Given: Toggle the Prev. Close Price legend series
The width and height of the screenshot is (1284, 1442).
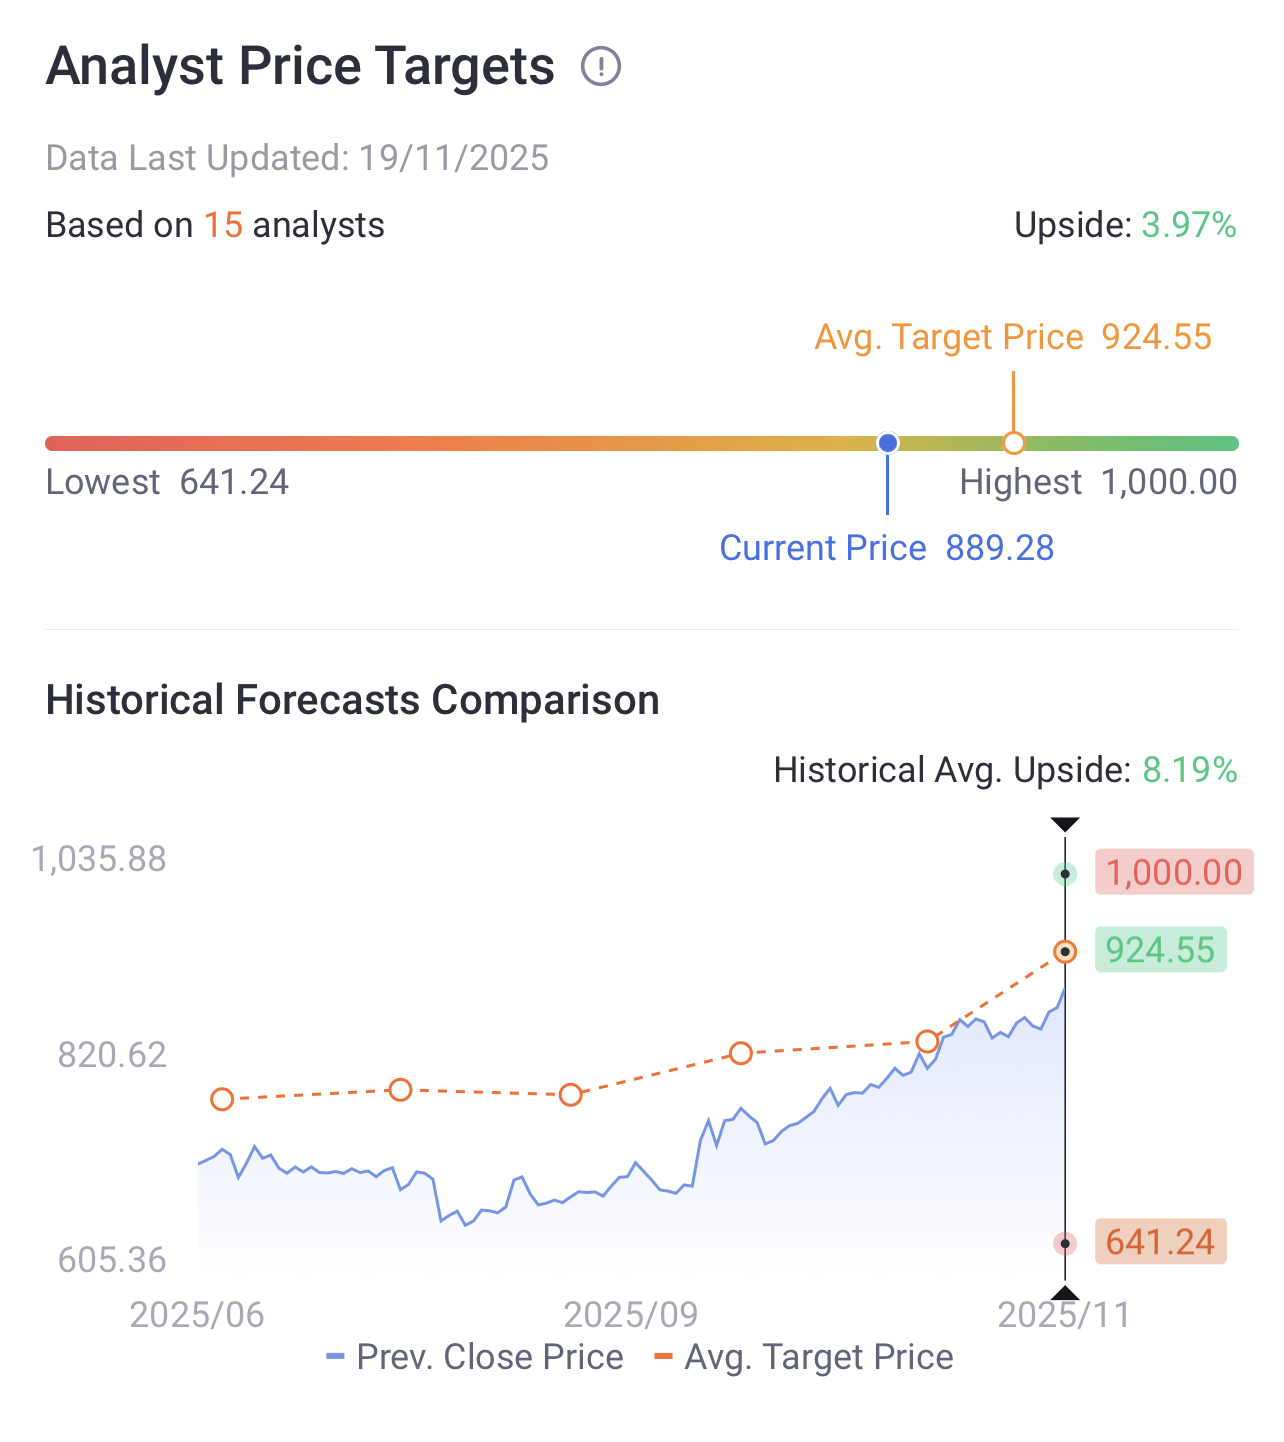Looking at the screenshot, I should click(476, 1357).
